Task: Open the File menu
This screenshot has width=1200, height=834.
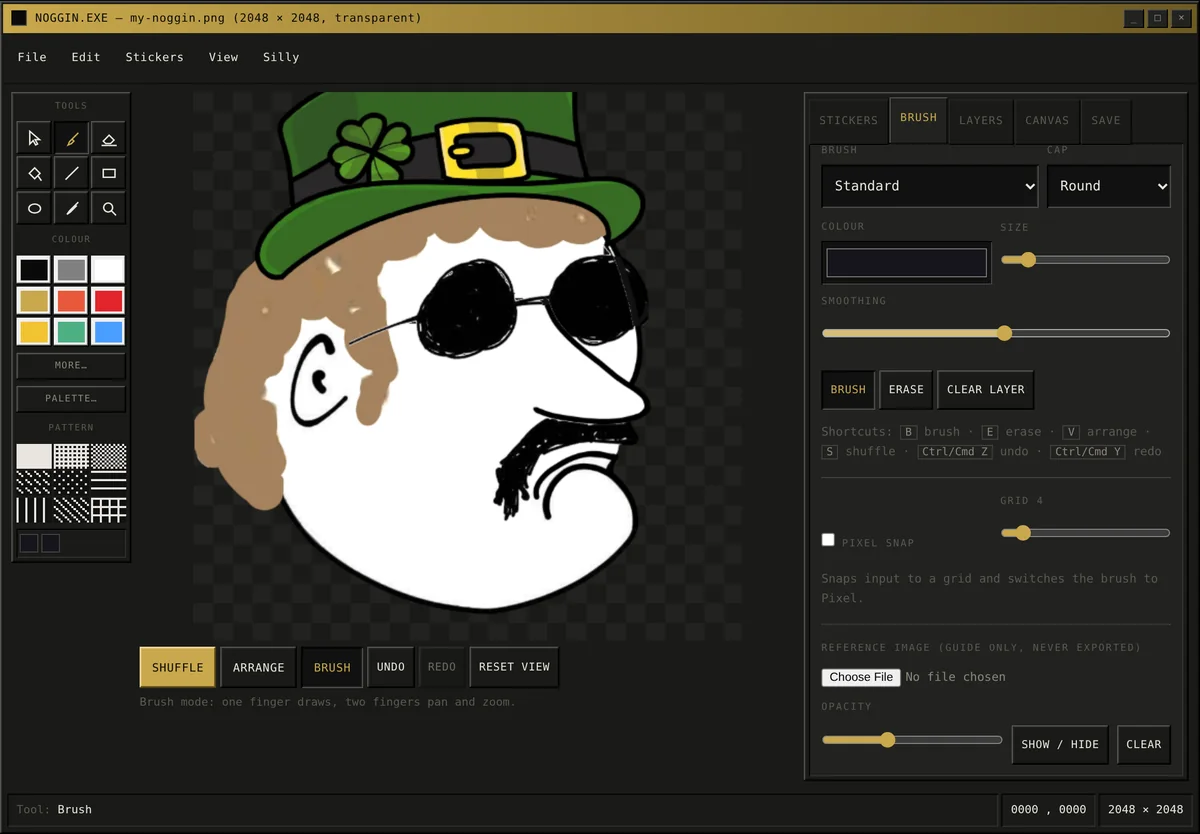Action: tap(32, 57)
